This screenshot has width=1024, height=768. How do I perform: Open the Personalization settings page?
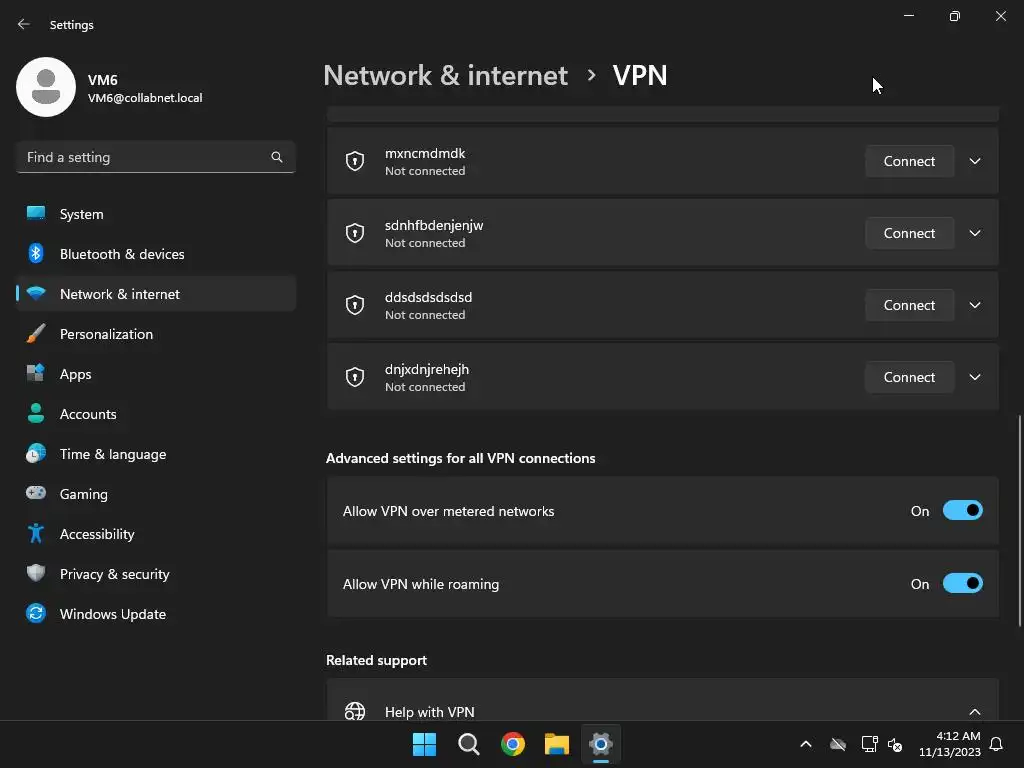(x=106, y=334)
